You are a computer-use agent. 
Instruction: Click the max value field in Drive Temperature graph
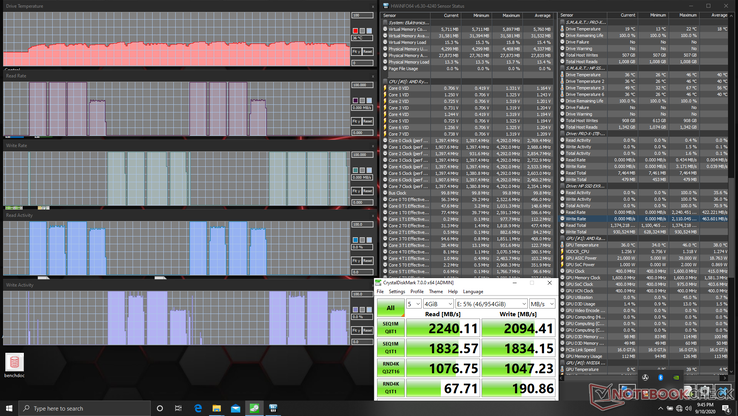[x=362, y=16]
